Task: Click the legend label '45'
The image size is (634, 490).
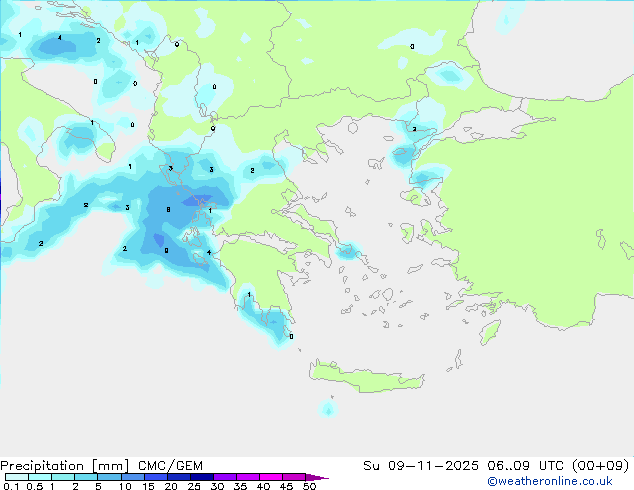Action: click(x=286, y=486)
